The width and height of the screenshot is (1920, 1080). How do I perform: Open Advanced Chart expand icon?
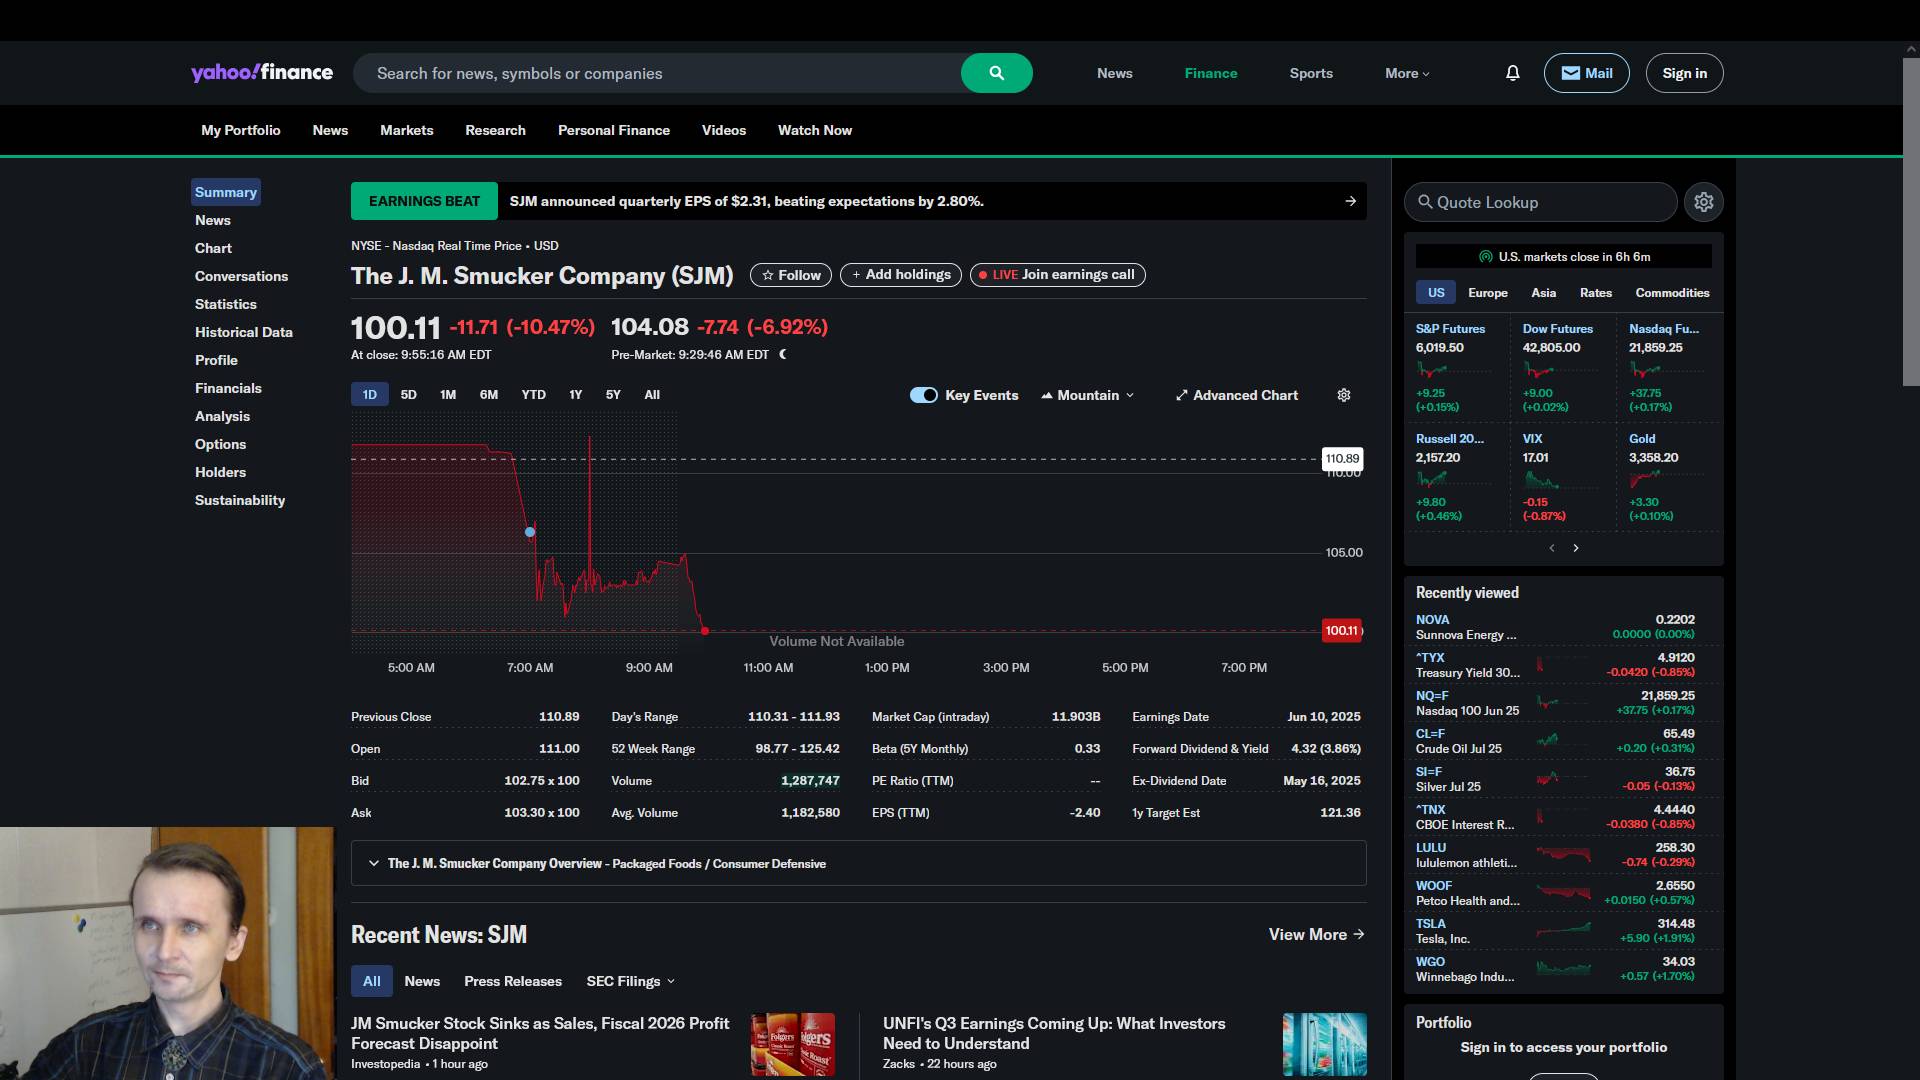(x=1182, y=395)
